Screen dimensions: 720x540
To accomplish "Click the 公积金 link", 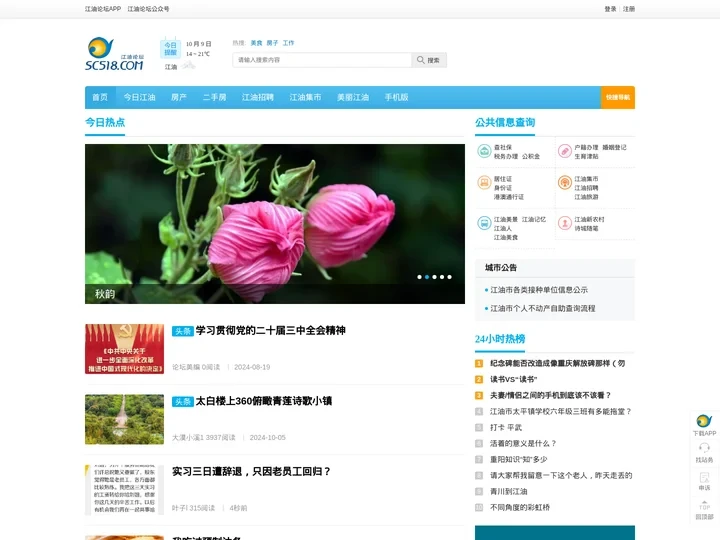I will click(x=531, y=156).
